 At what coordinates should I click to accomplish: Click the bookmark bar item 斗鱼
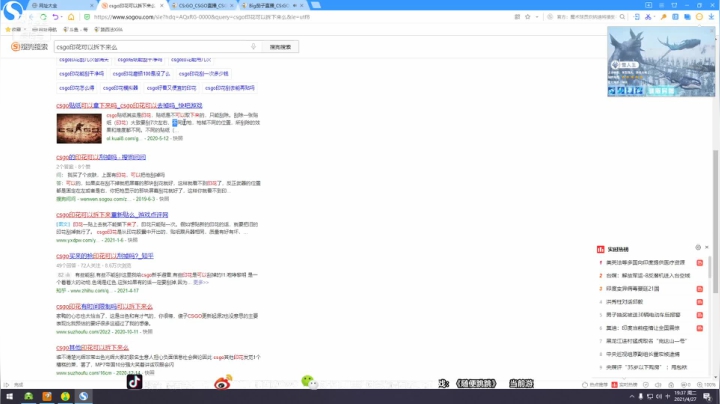point(75,29)
